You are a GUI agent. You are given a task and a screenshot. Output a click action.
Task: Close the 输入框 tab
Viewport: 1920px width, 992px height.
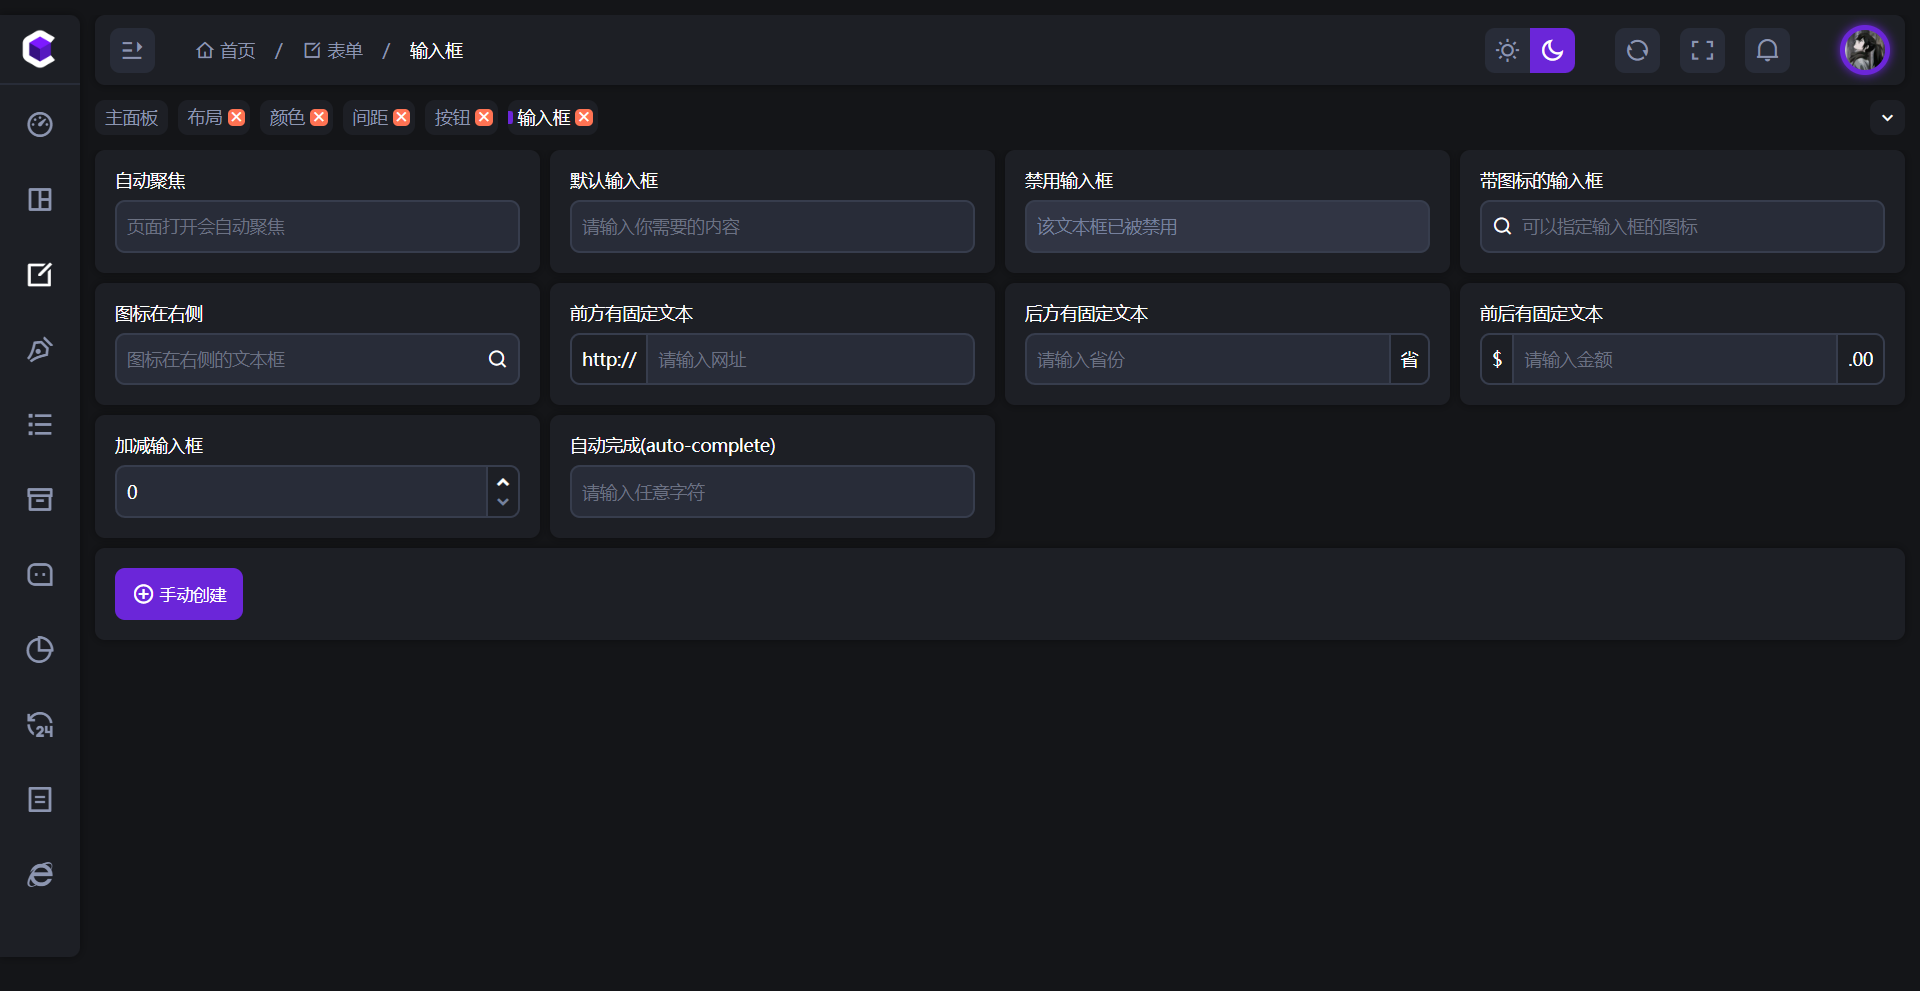pyautogui.click(x=585, y=118)
